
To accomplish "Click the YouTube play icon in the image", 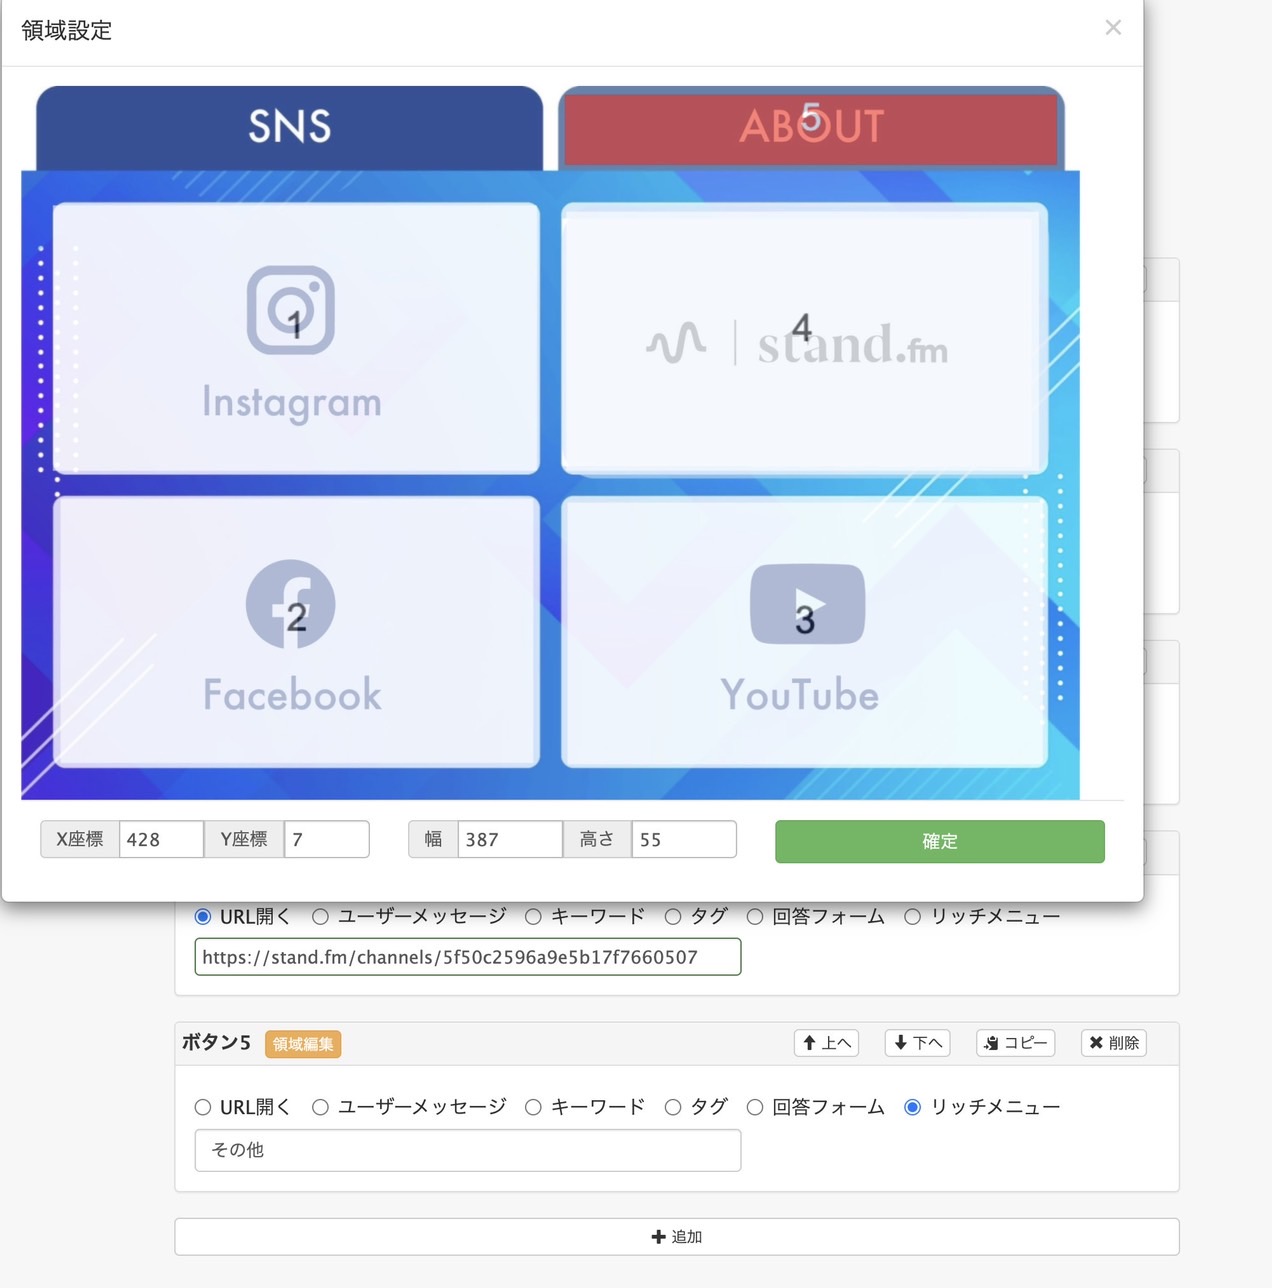I will click(807, 604).
